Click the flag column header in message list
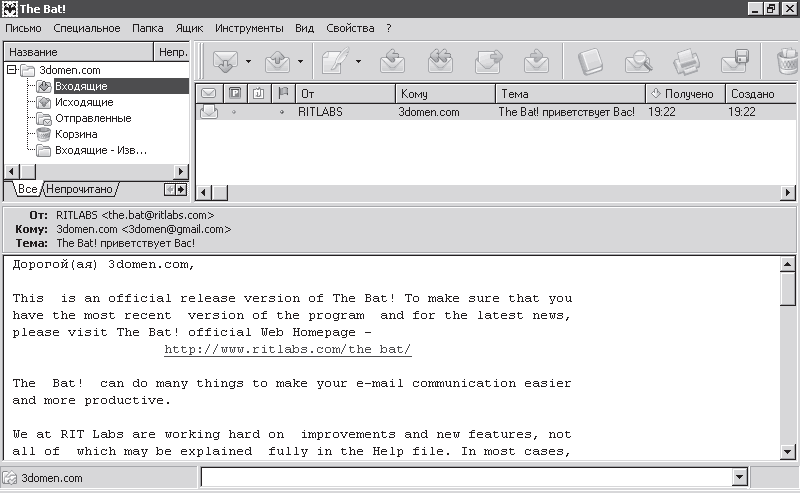The height and width of the screenshot is (493, 800). pos(283,94)
